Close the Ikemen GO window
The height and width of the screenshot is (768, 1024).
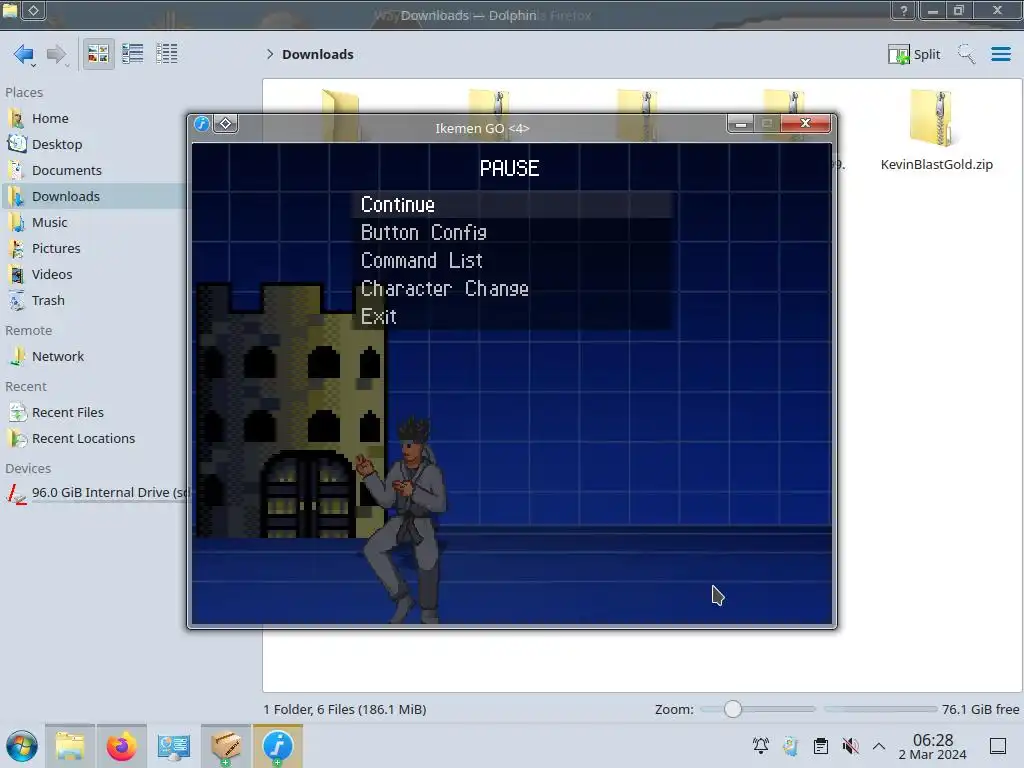pyautogui.click(x=805, y=123)
